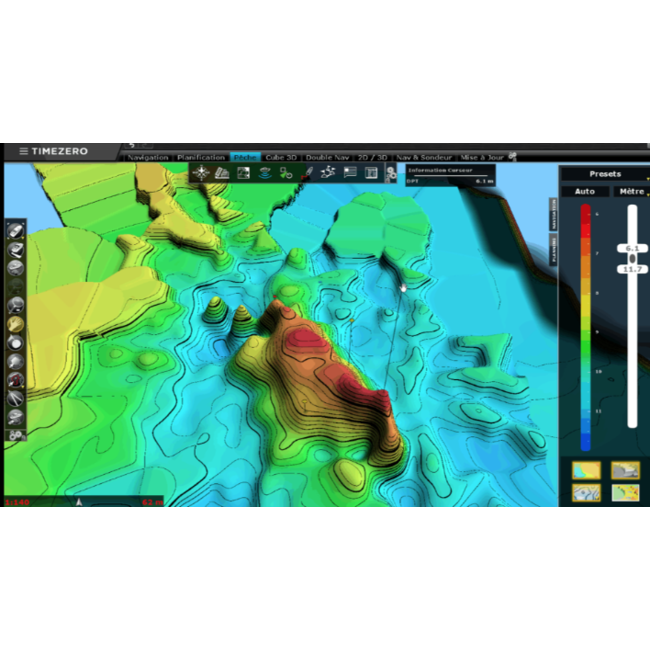Click the compass rose icon in the top ribbon
This screenshot has height=650, width=650.
201,173
